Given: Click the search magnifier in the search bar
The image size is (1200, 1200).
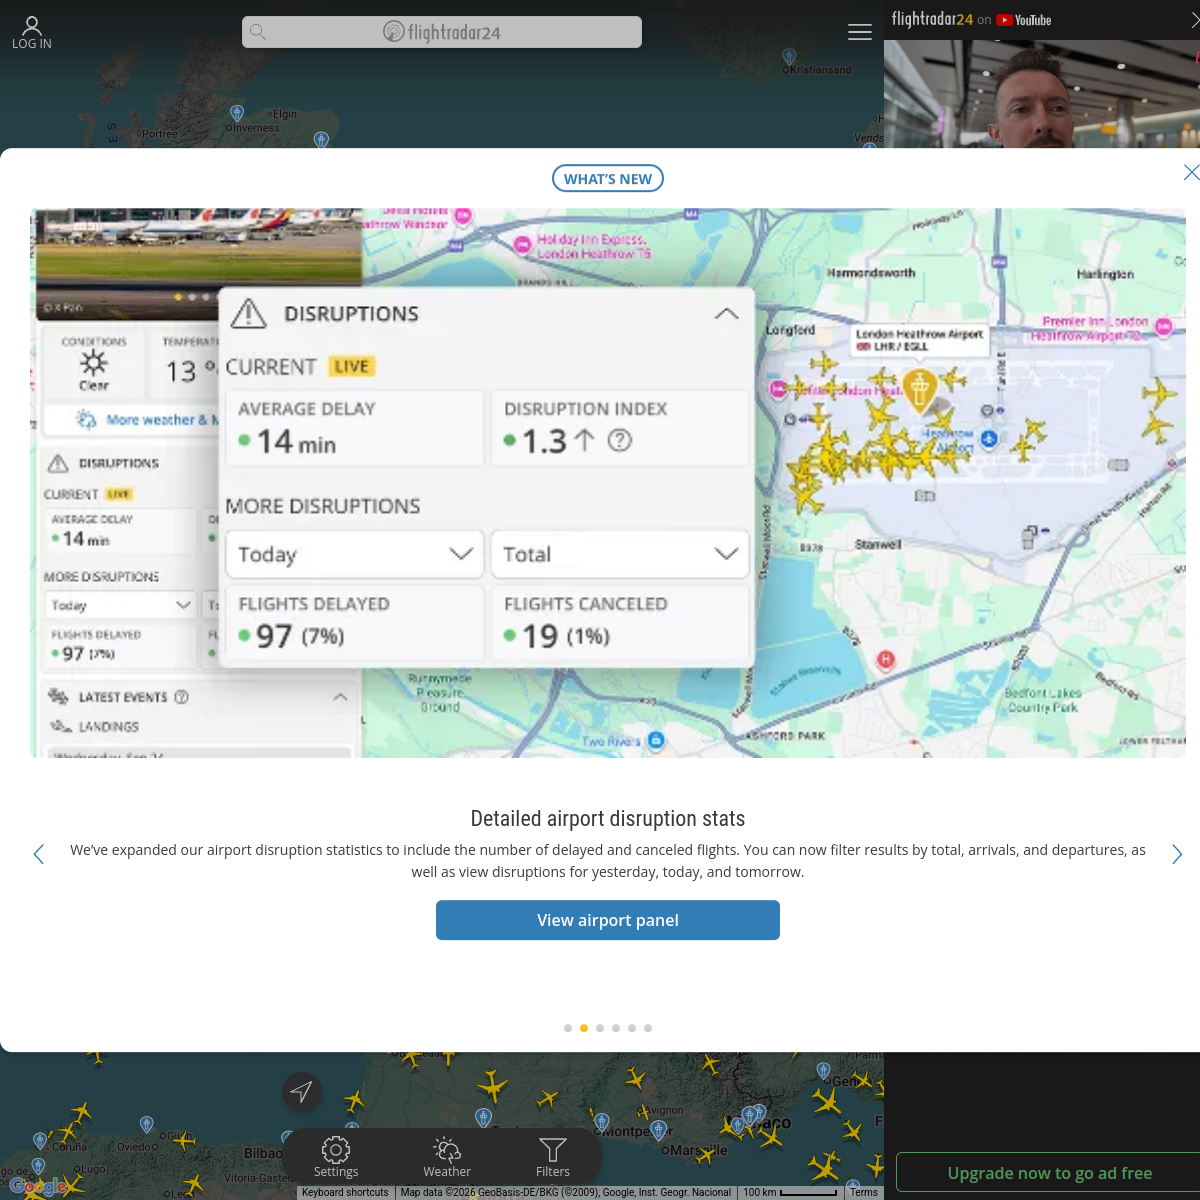Looking at the screenshot, I should coord(258,31).
